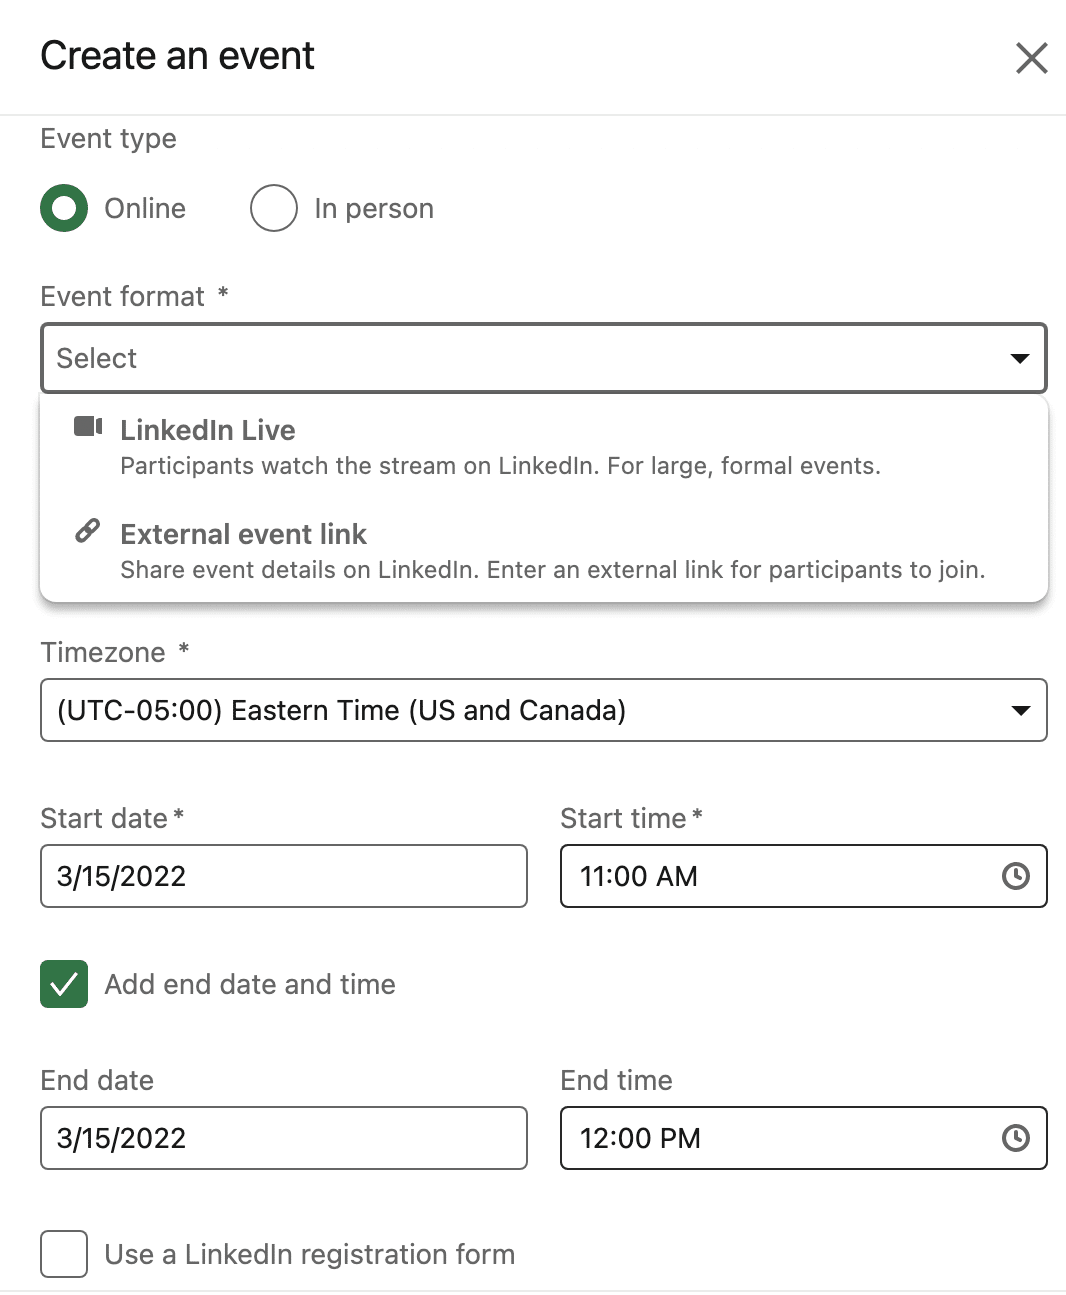
Task: Open the Start time clock picker icon
Action: 1015,876
